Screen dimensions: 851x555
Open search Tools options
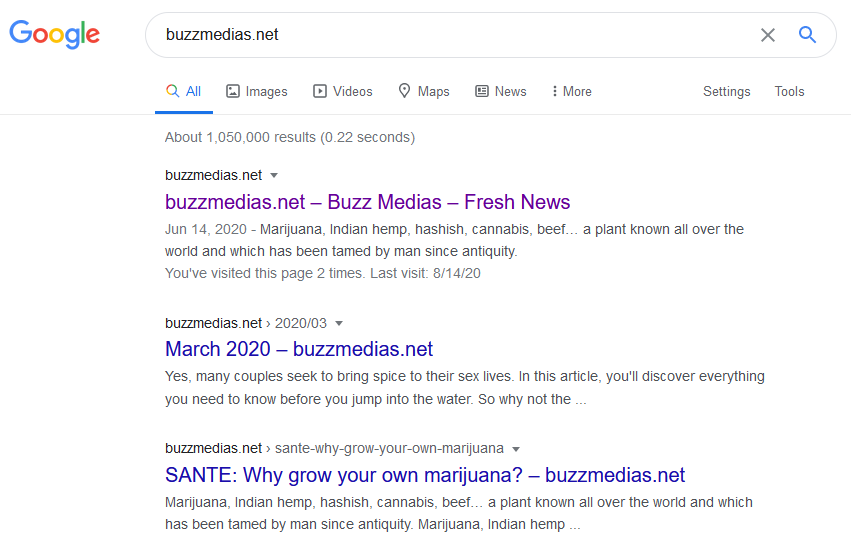point(789,91)
